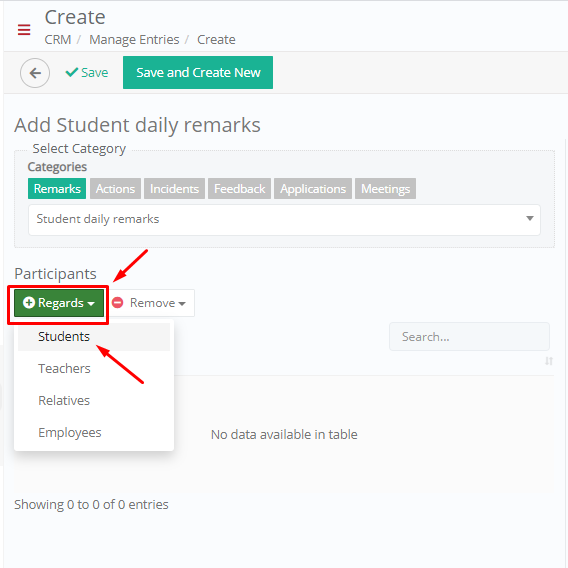This screenshot has height=568, width=568.
Task: Click Save and Create New button
Action: tap(198, 72)
